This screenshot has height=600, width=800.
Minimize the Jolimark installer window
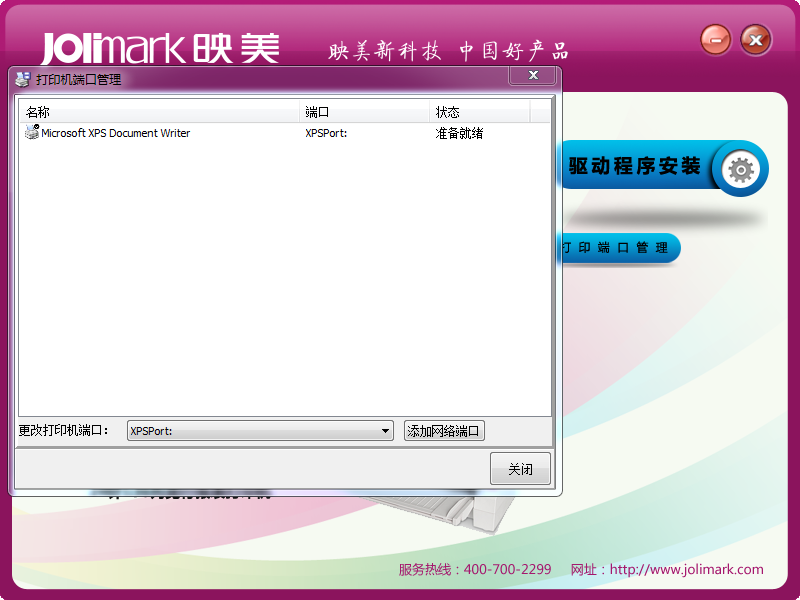tap(715, 40)
